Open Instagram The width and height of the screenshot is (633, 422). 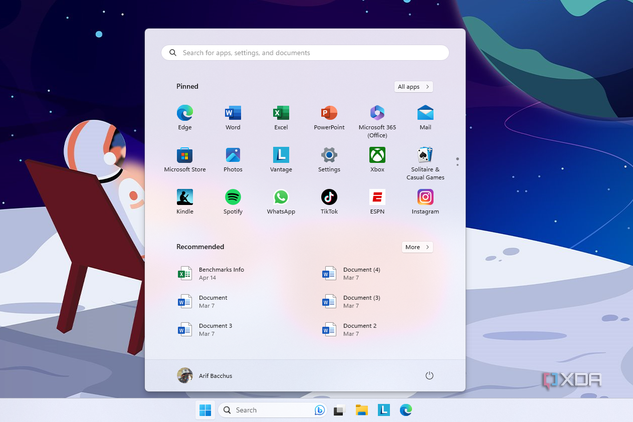point(425,202)
